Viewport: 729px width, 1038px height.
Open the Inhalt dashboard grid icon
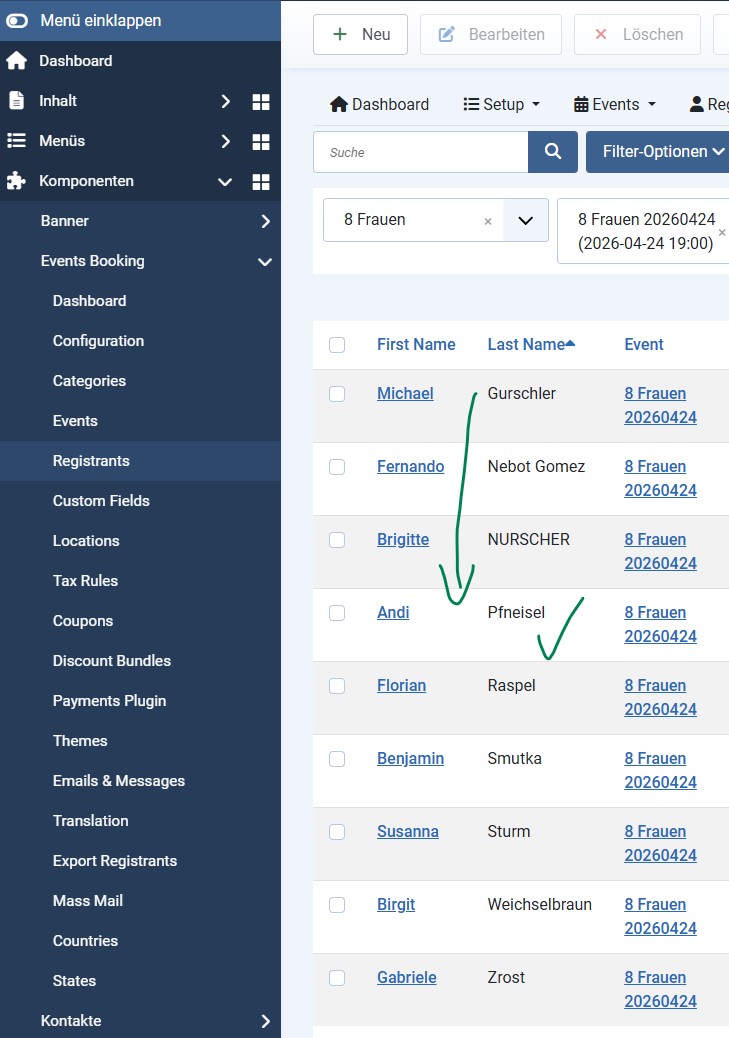tap(261, 101)
